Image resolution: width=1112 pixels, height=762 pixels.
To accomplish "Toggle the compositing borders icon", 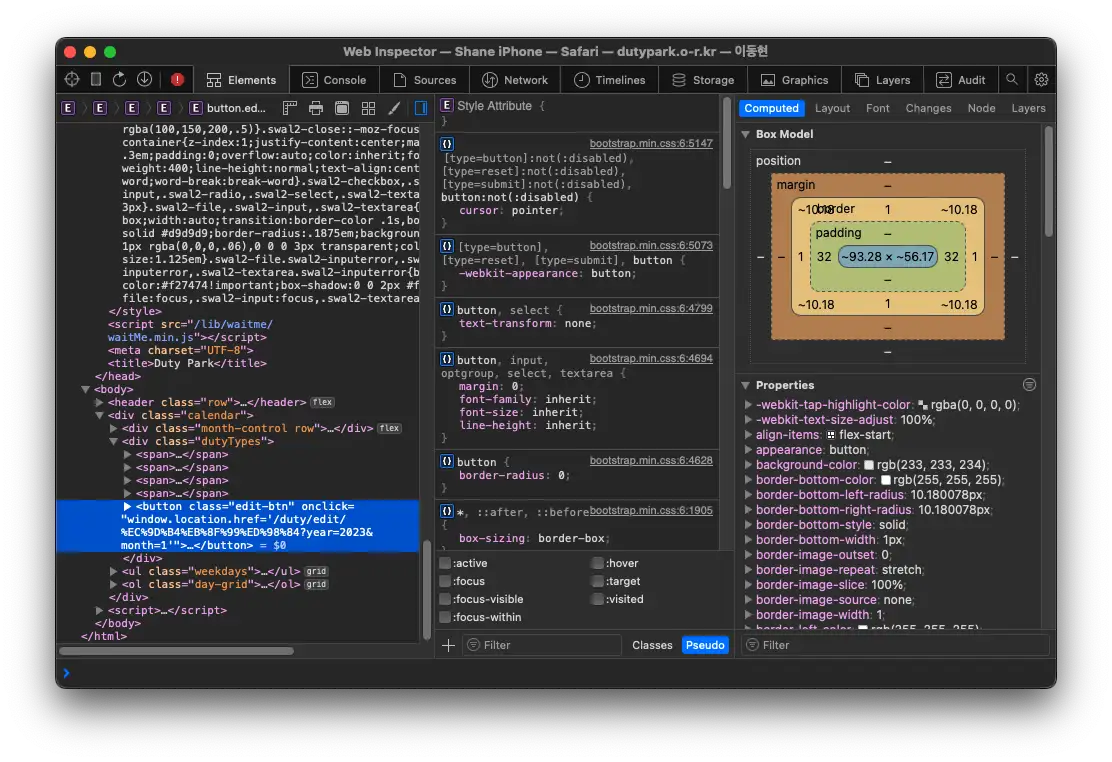I will (x=342, y=108).
